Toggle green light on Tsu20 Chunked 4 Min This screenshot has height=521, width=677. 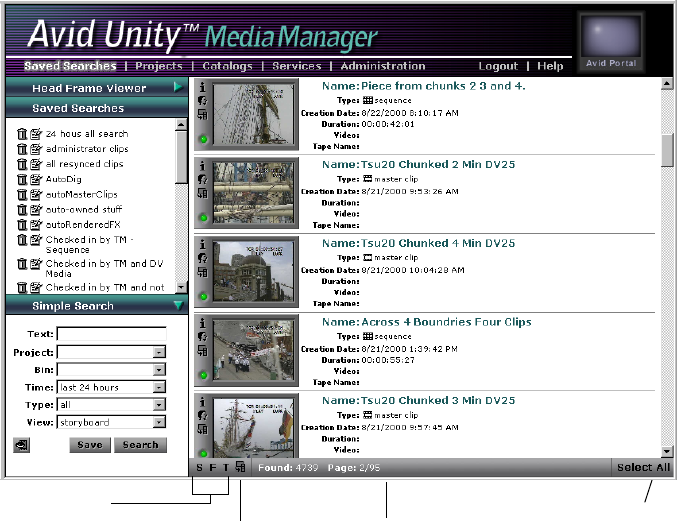[203, 297]
